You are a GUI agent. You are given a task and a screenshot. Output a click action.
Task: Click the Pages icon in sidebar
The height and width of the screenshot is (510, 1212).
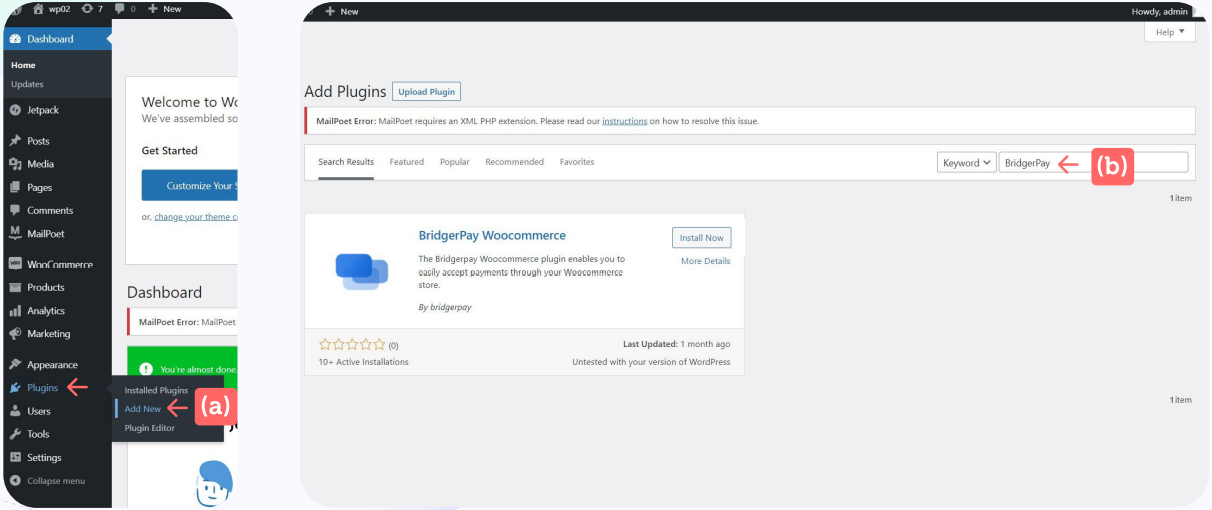tap(15, 187)
